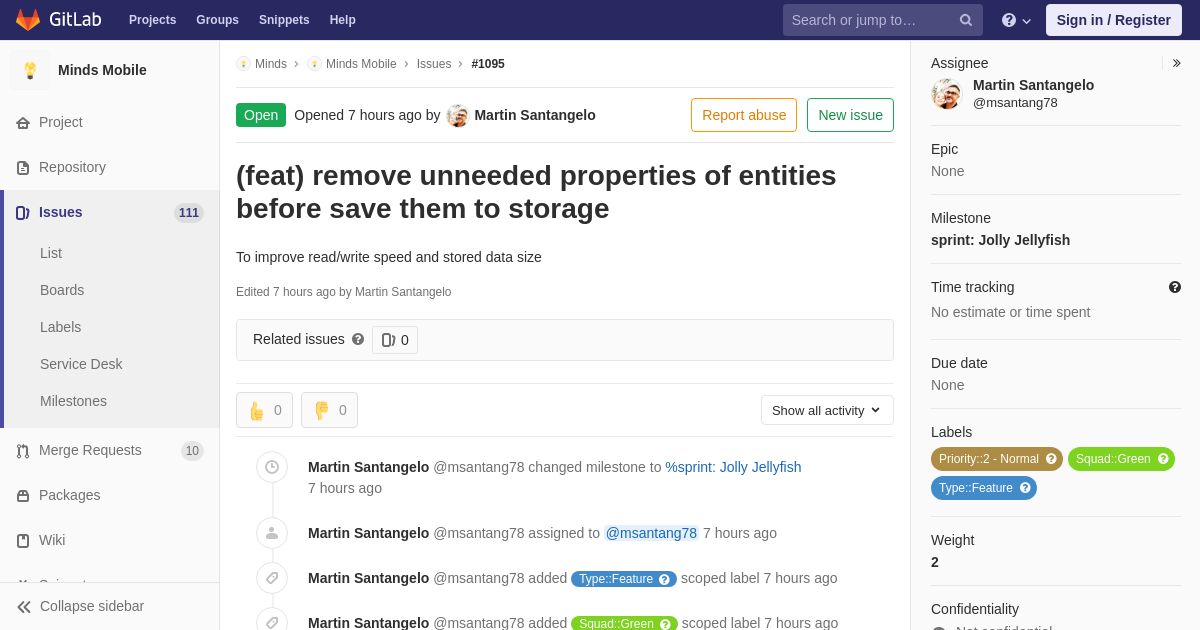
Task: Click the assignee avatar in right sidebar
Action: (x=946, y=94)
